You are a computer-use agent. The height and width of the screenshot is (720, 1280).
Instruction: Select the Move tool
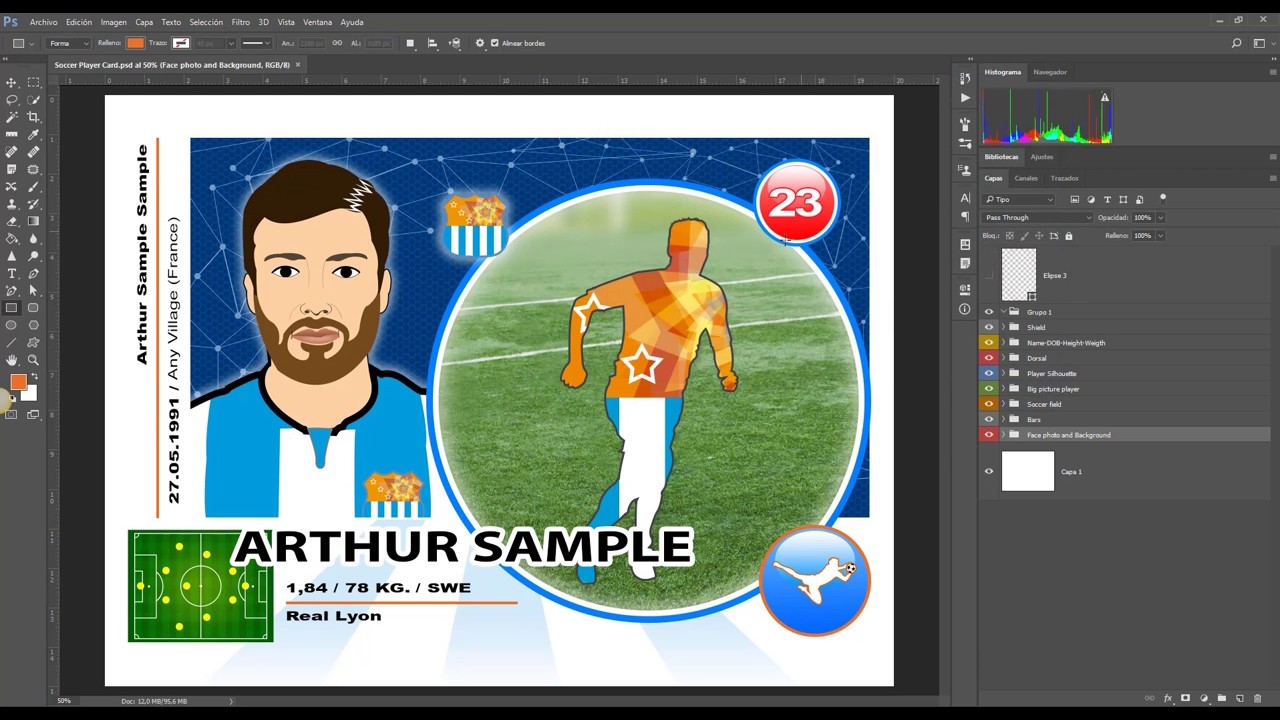[11, 82]
